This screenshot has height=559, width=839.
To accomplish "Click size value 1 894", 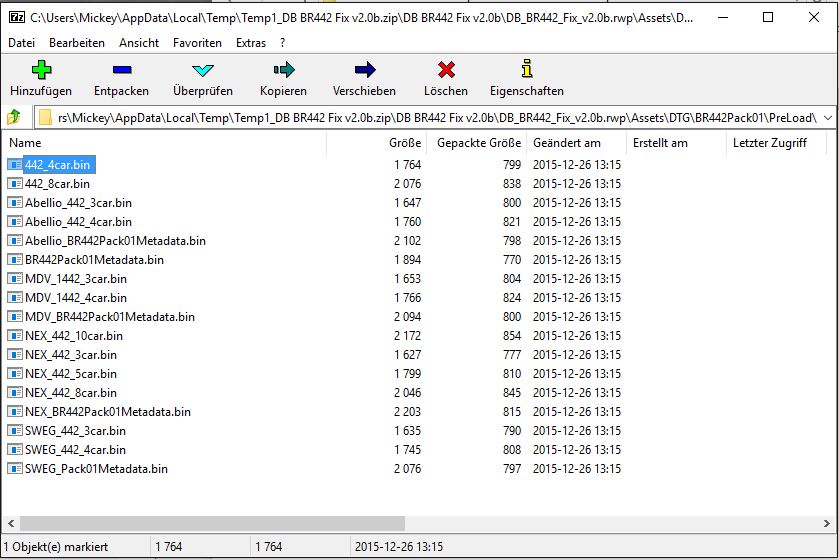I will coord(408,259).
